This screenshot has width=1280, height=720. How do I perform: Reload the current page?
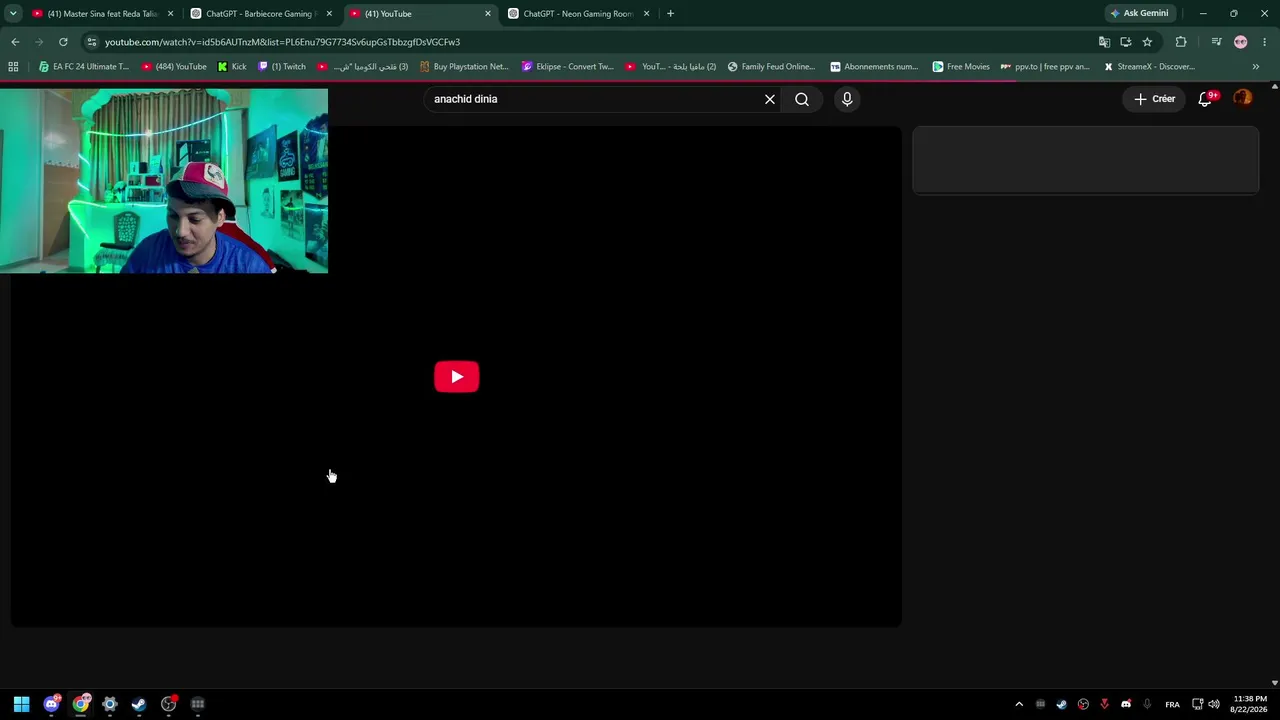63,42
